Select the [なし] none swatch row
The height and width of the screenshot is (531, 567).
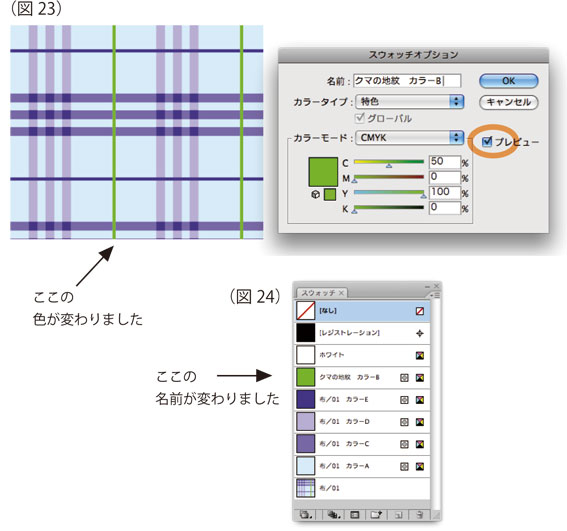(x=363, y=311)
